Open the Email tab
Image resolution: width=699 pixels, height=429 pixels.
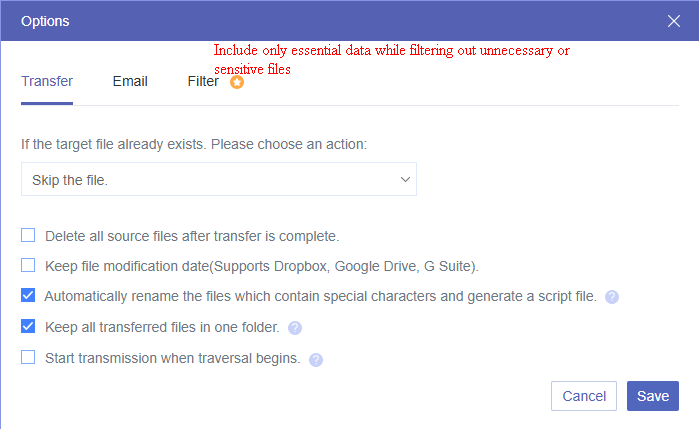(130, 81)
